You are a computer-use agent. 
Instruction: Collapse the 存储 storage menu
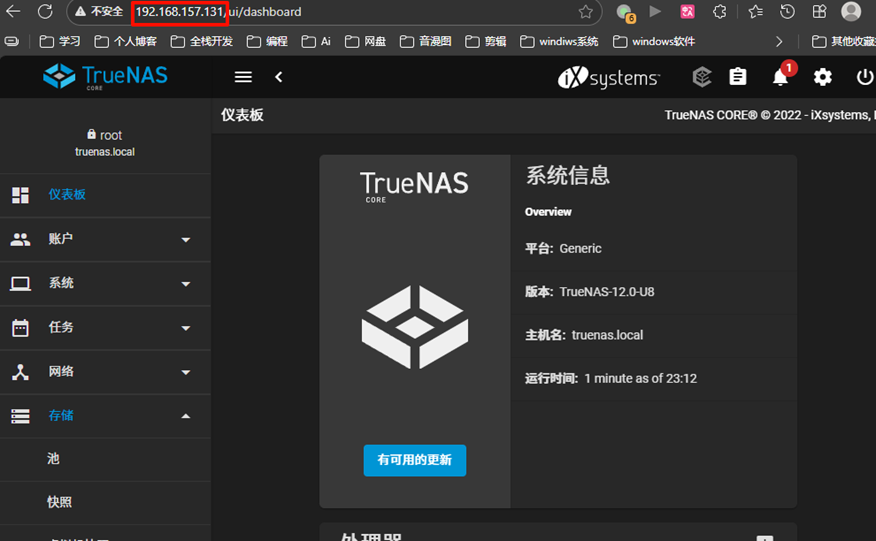point(106,416)
